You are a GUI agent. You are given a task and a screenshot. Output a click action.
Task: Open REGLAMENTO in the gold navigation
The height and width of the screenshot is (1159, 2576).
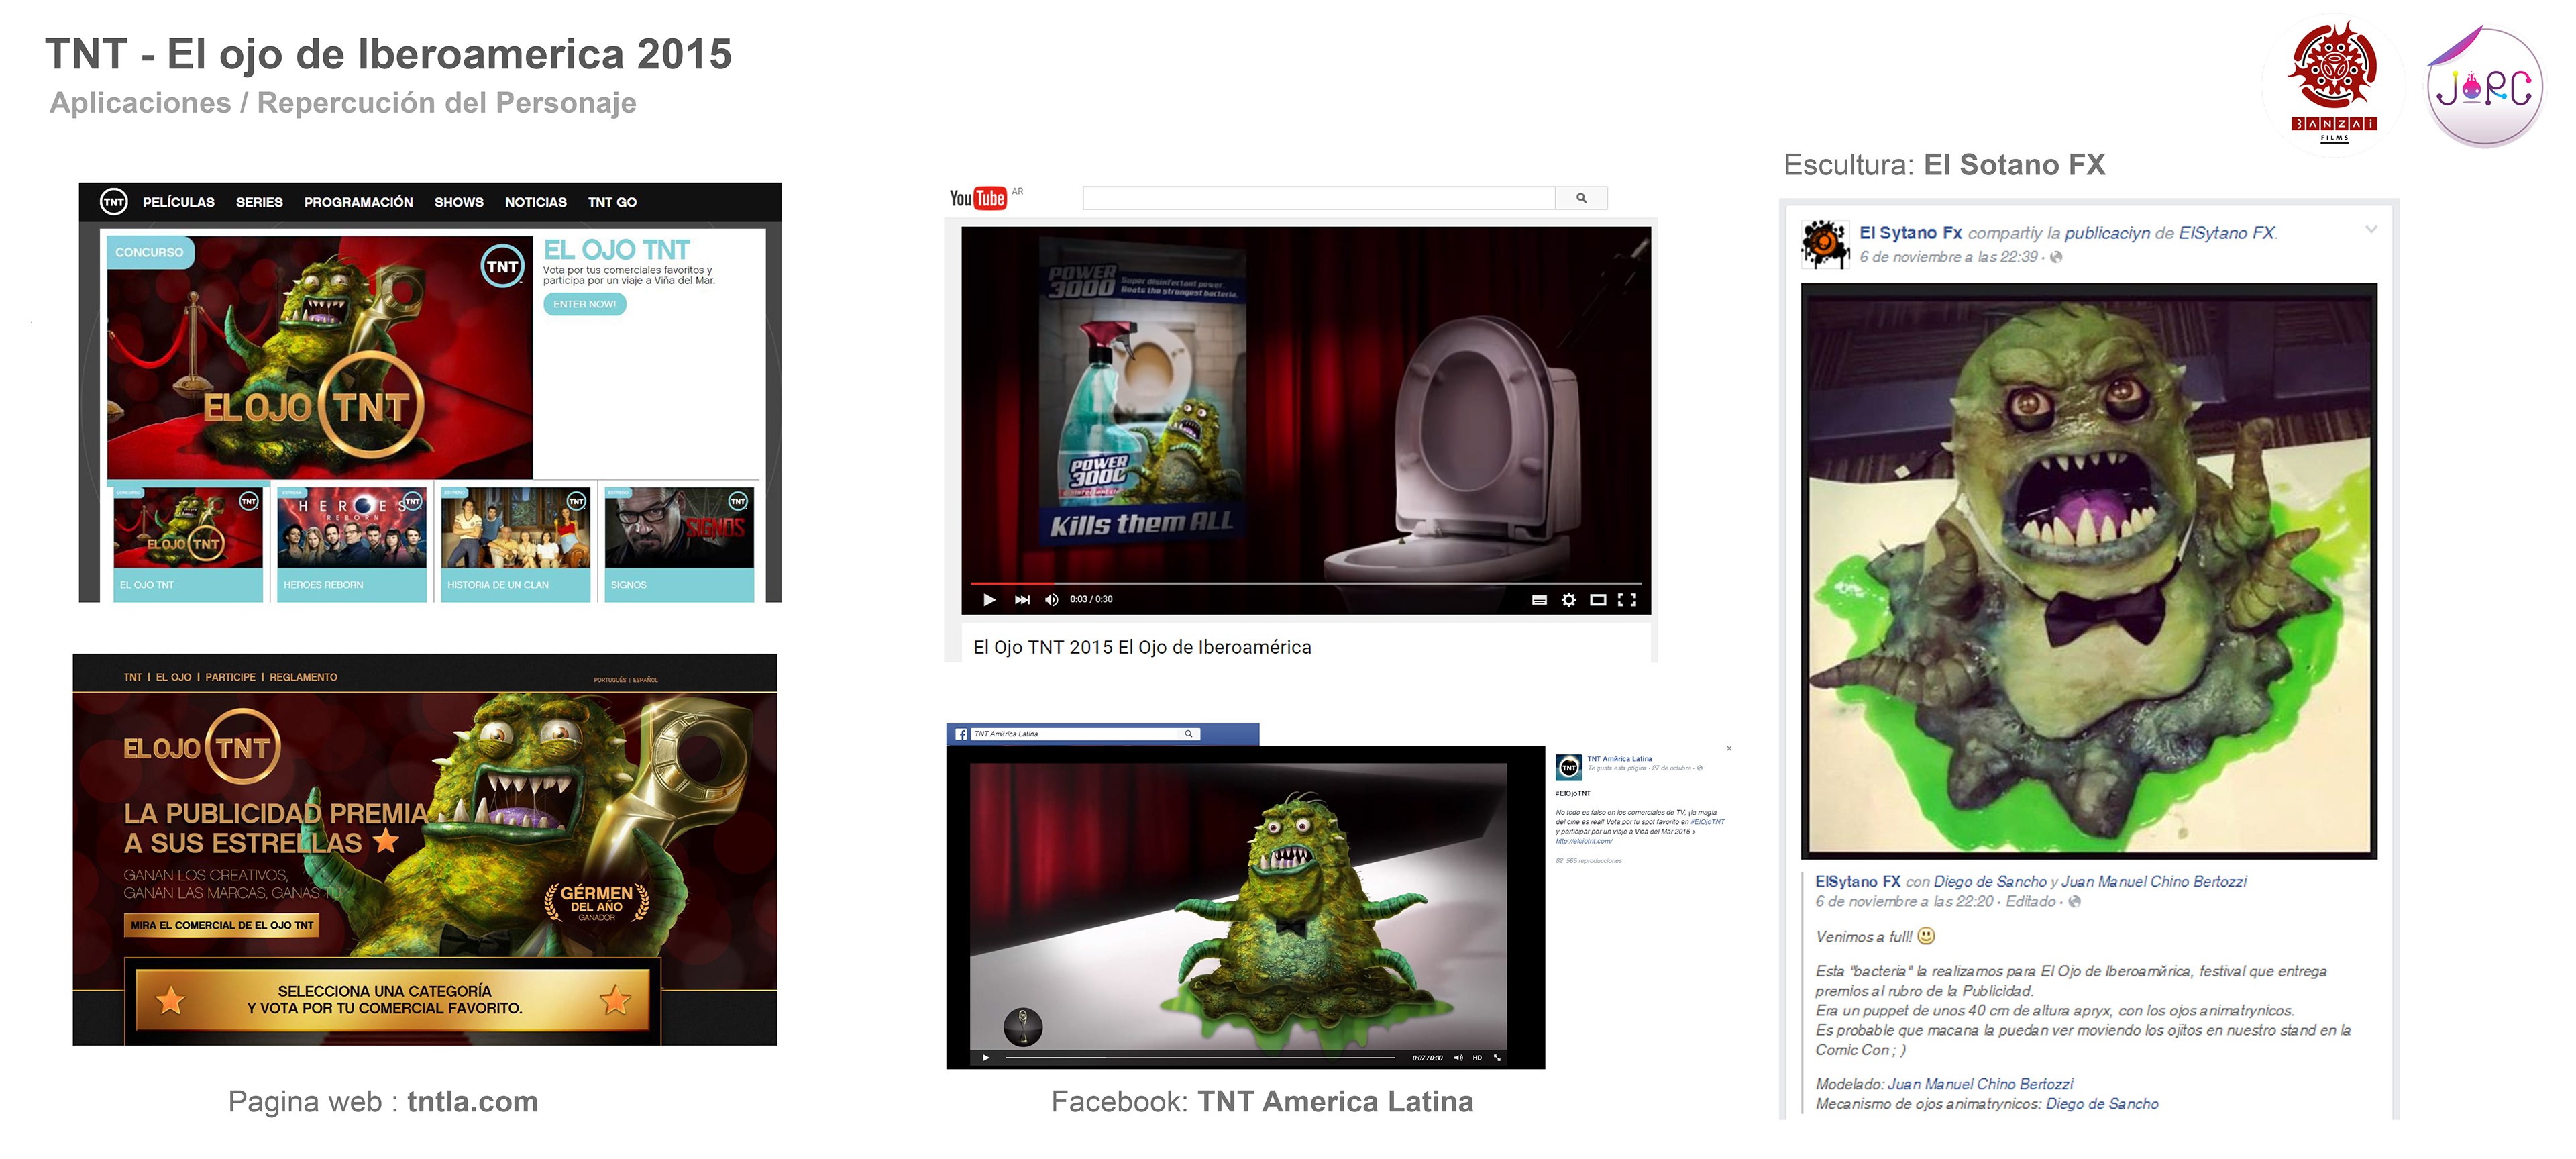pyautogui.click(x=303, y=677)
